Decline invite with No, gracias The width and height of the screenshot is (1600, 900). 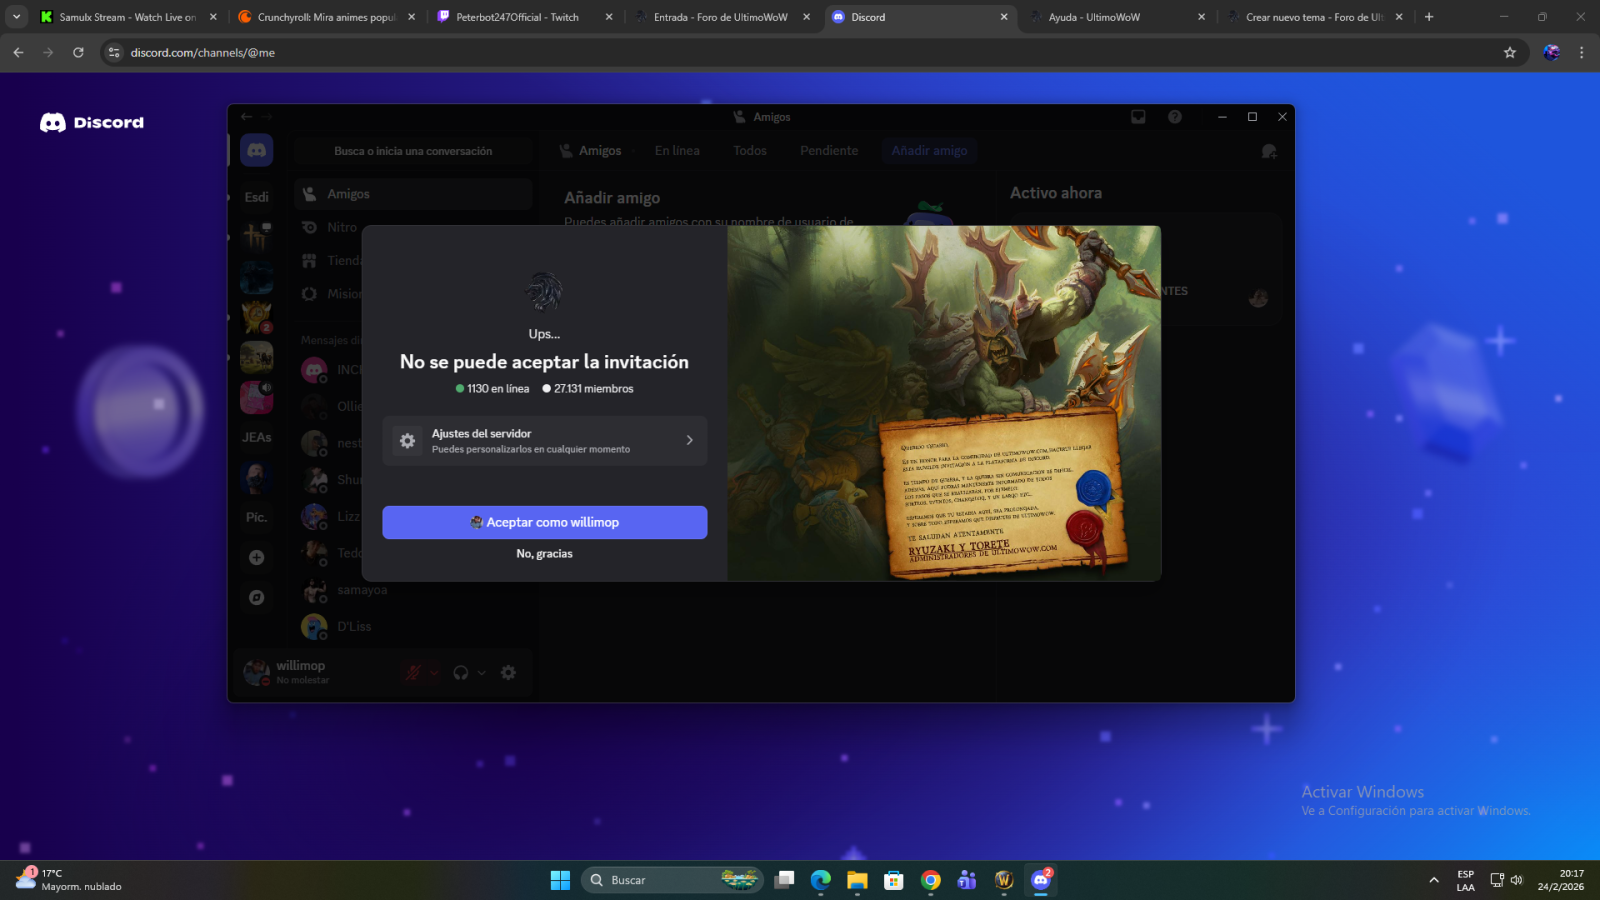[544, 554]
